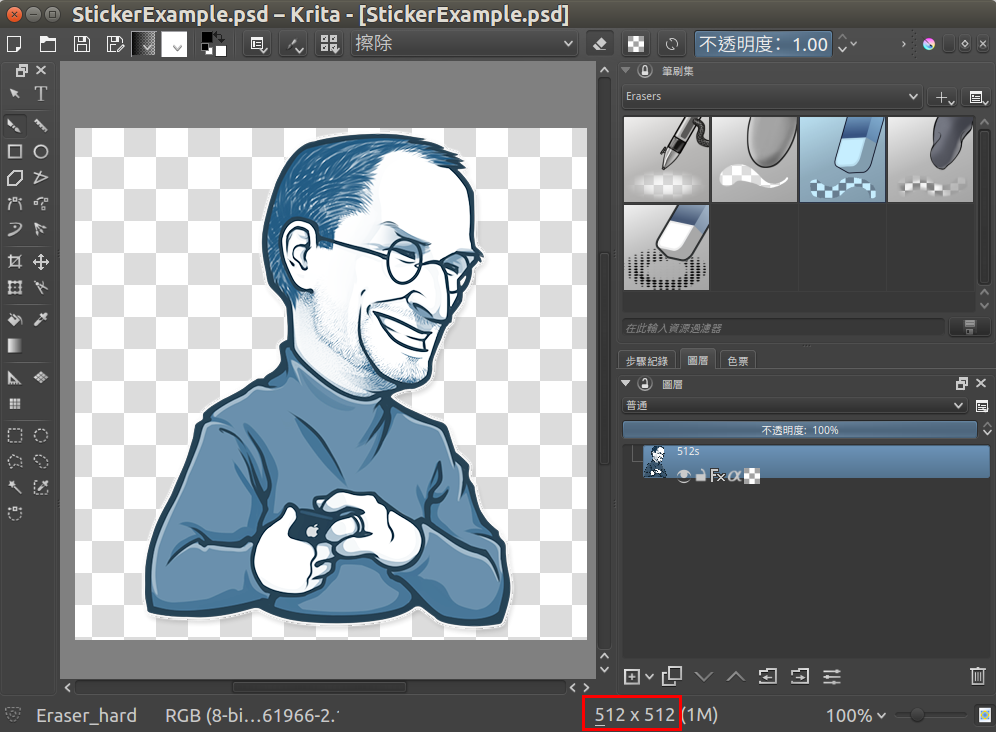The width and height of the screenshot is (996, 732).
Task: Pick the Color Sampler eyedropper tool
Action: [41, 320]
